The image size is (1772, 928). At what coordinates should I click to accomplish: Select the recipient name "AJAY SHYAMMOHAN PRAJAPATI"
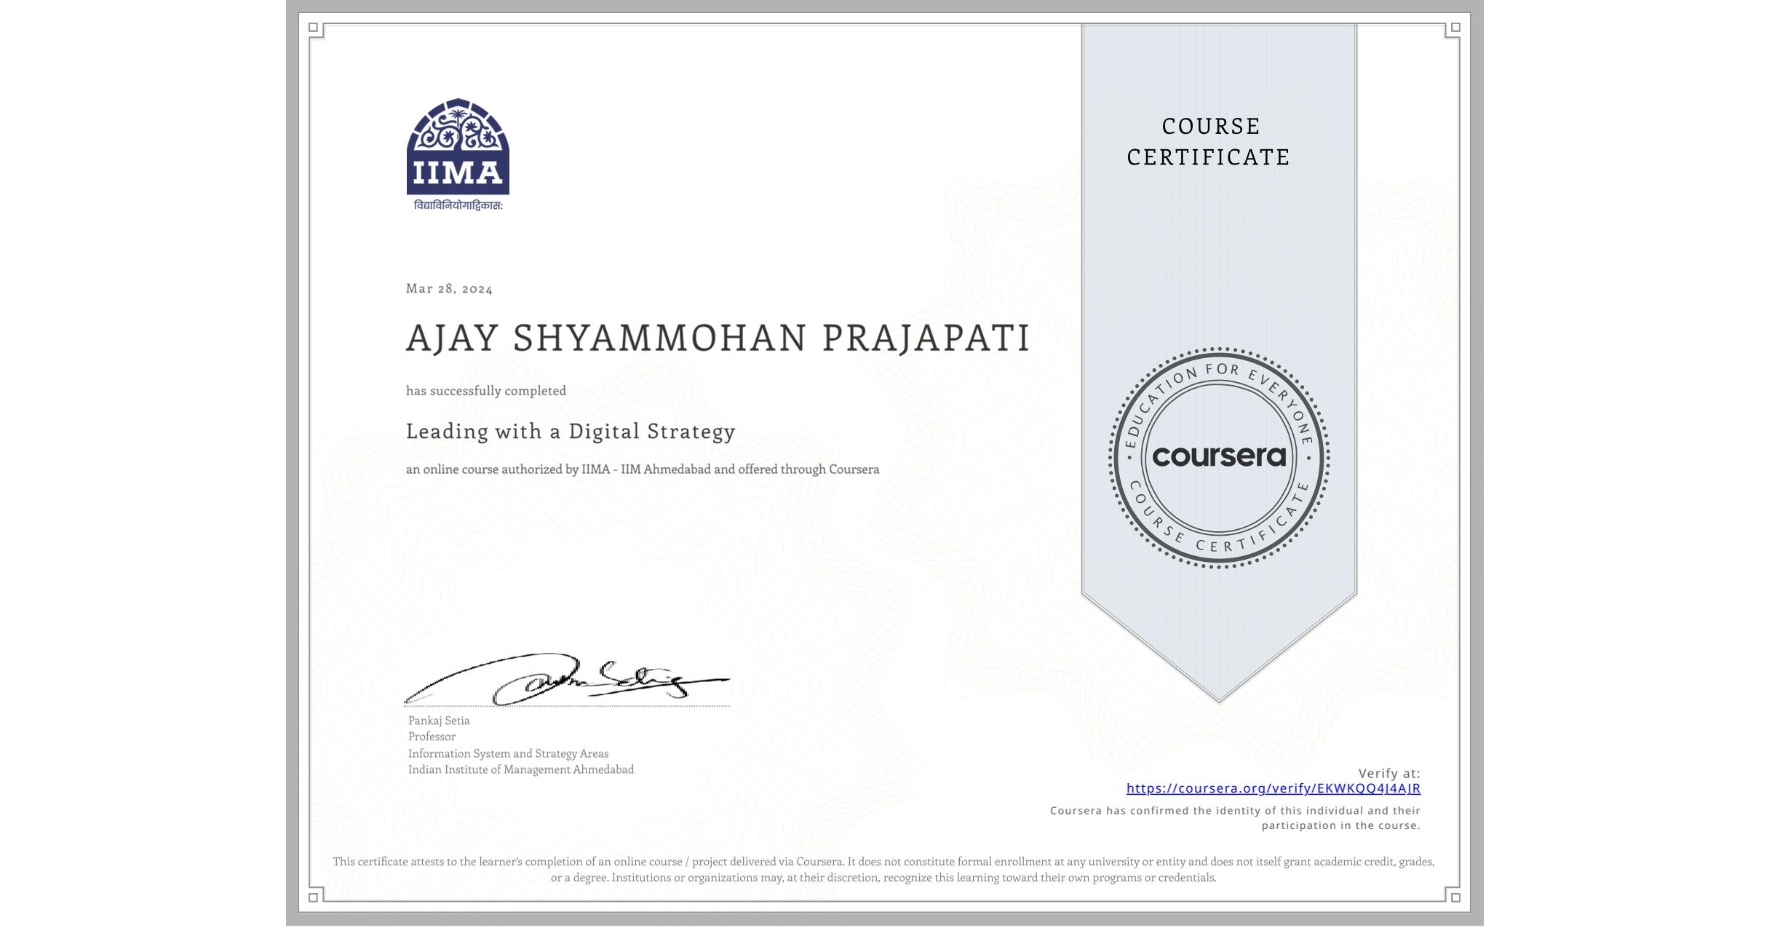coord(717,338)
